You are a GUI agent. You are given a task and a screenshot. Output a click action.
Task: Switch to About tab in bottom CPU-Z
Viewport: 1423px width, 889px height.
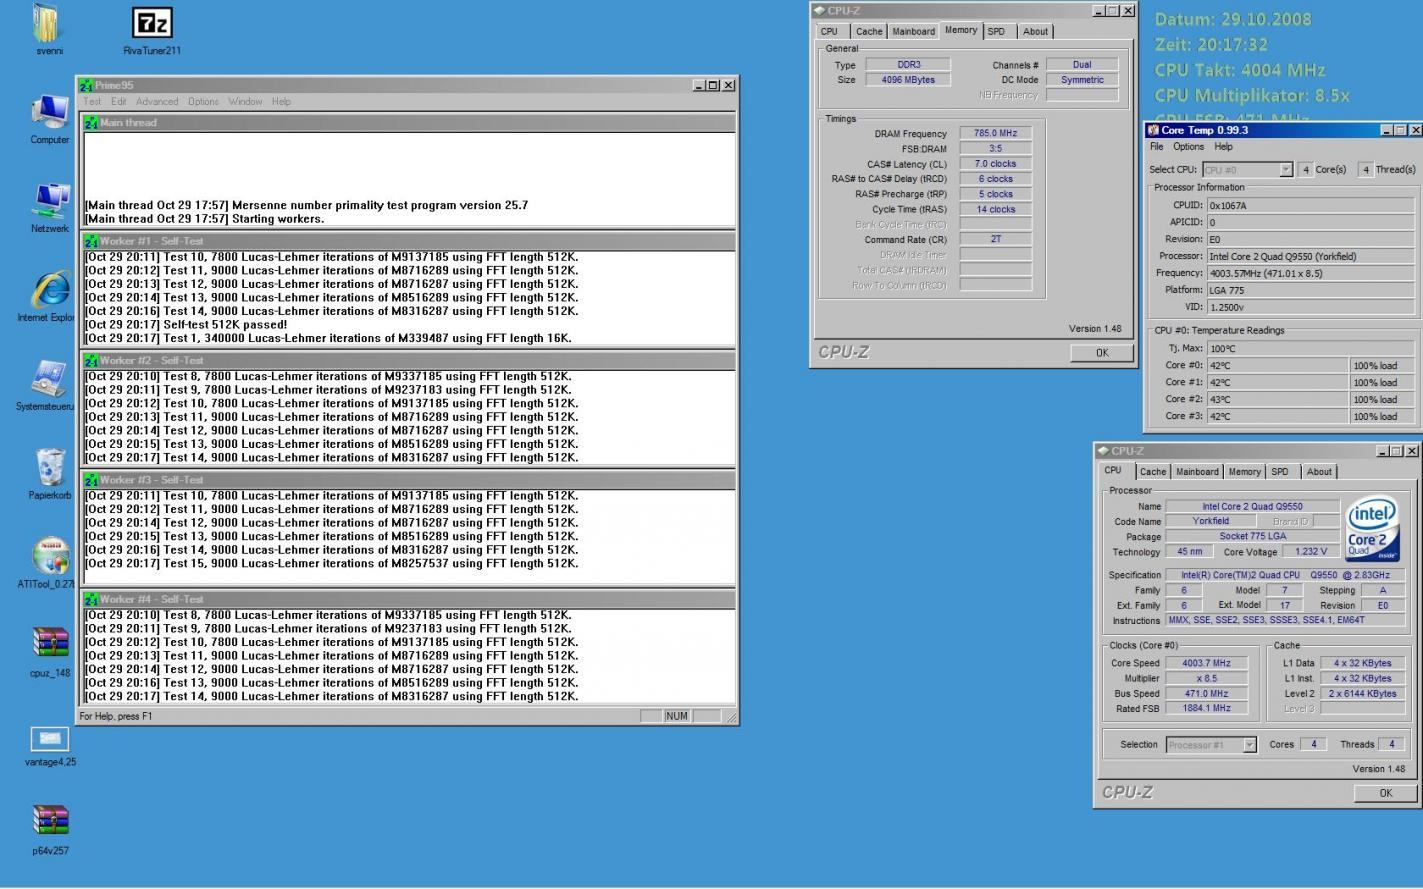tap(1319, 472)
